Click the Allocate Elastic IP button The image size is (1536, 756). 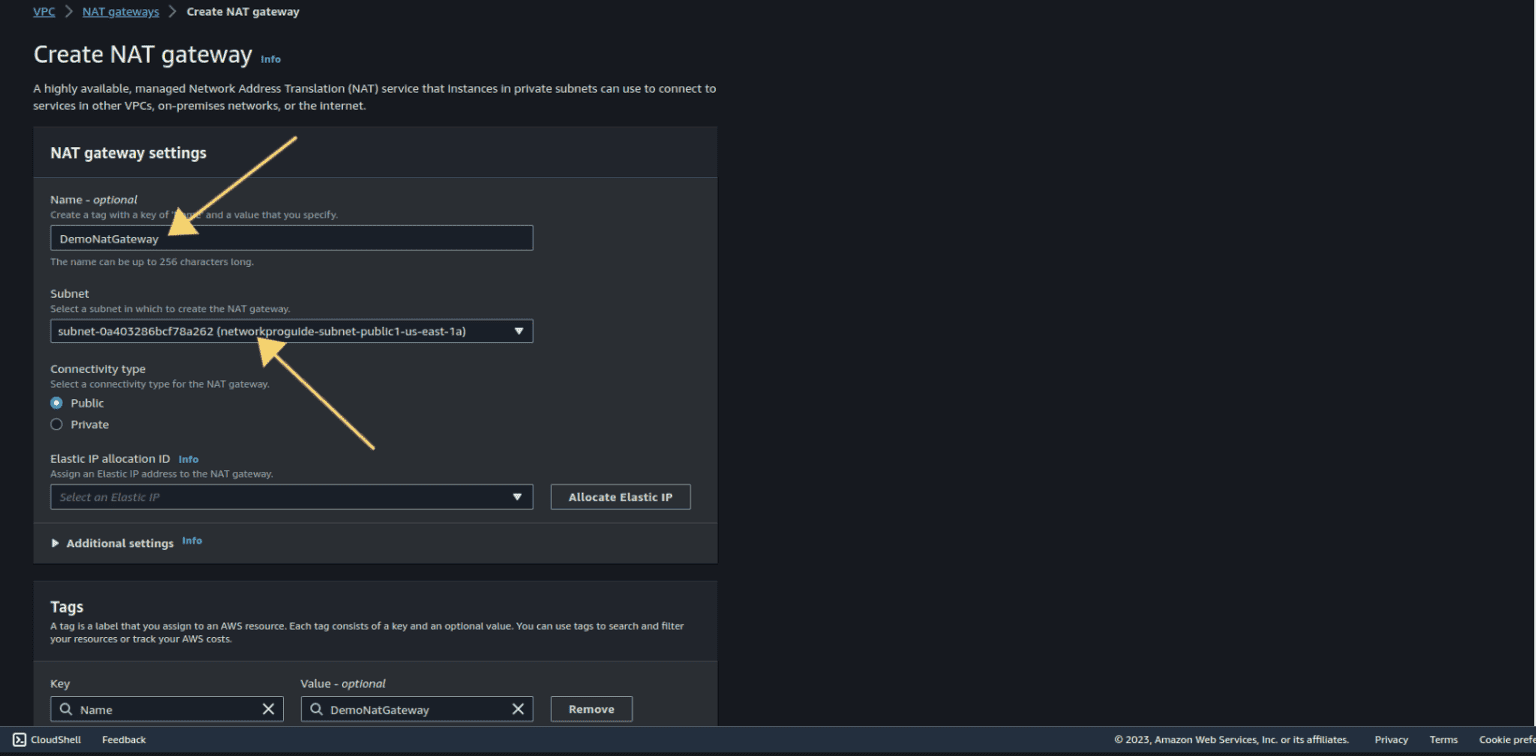point(620,497)
